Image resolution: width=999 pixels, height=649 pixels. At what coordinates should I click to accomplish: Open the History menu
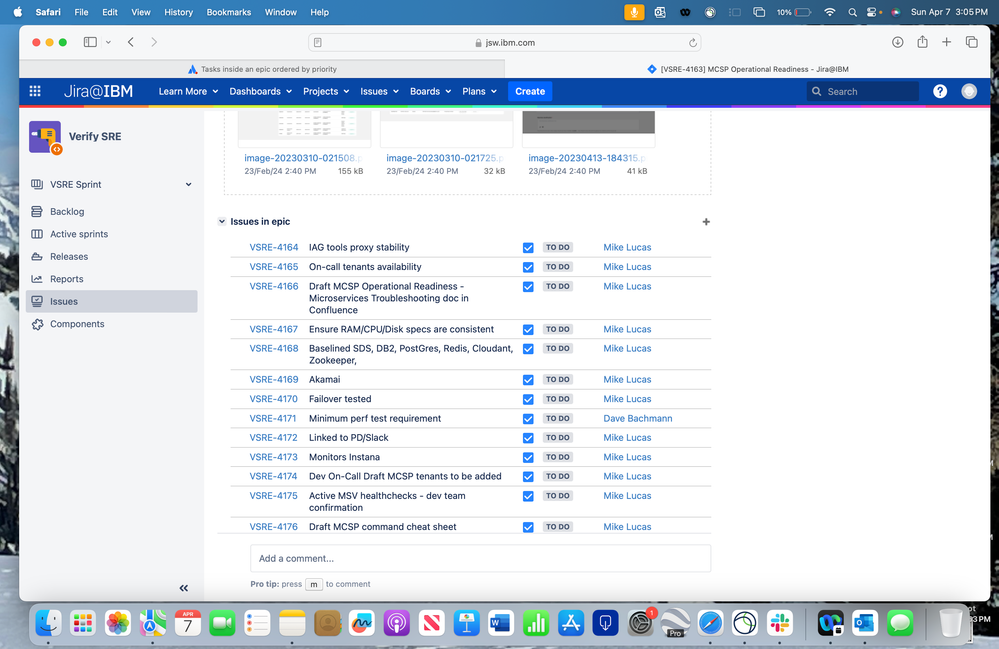click(x=178, y=12)
